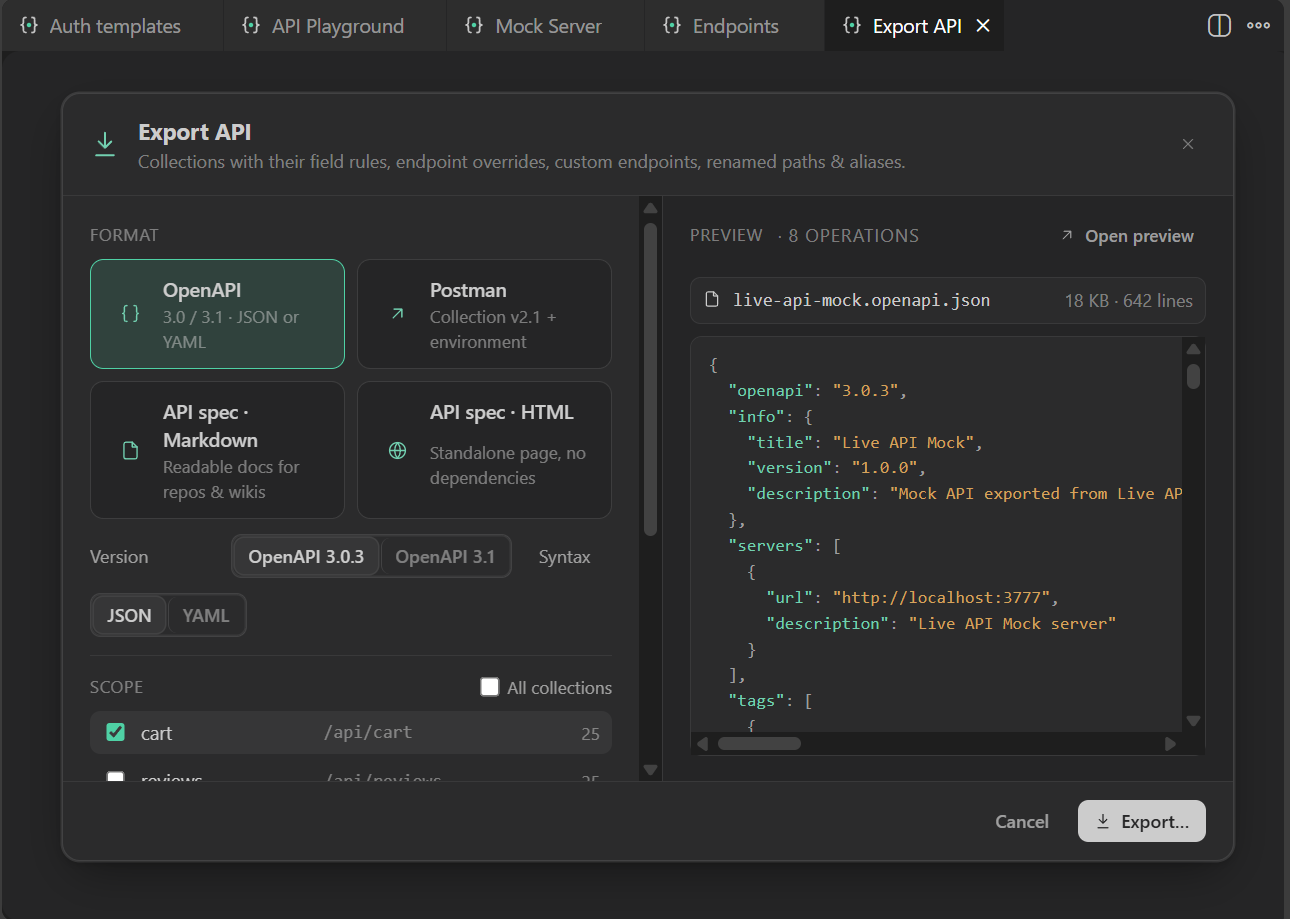Click the live-api-mock.openapi.json file name
The width and height of the screenshot is (1290, 919).
862,299
